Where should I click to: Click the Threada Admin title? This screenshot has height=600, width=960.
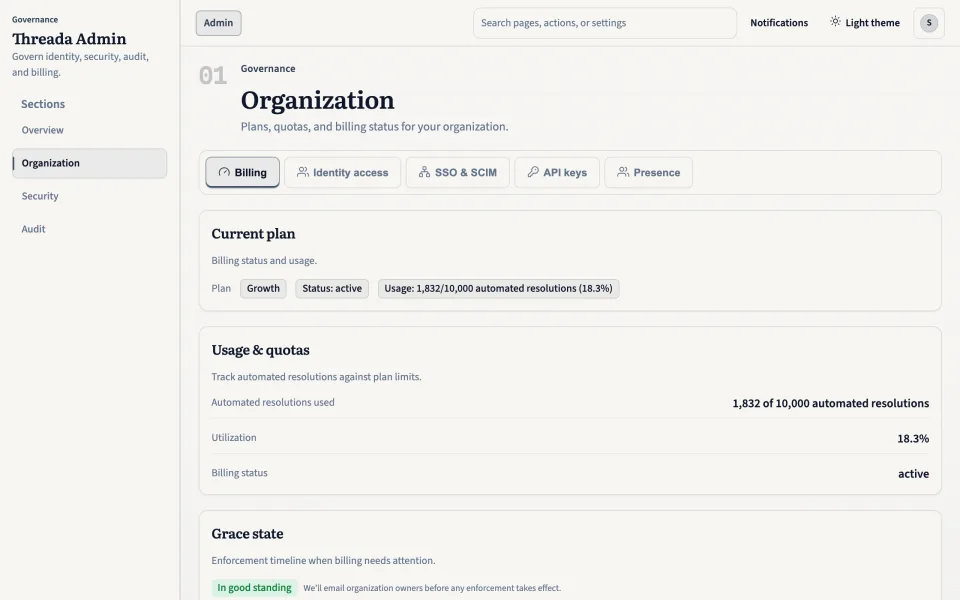69,39
